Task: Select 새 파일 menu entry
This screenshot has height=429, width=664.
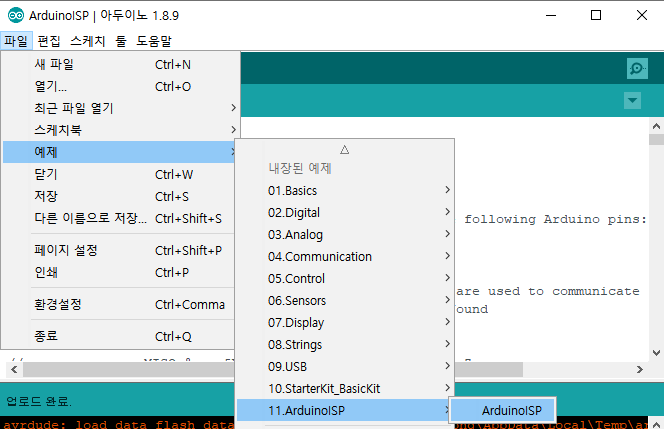Action: (119, 64)
